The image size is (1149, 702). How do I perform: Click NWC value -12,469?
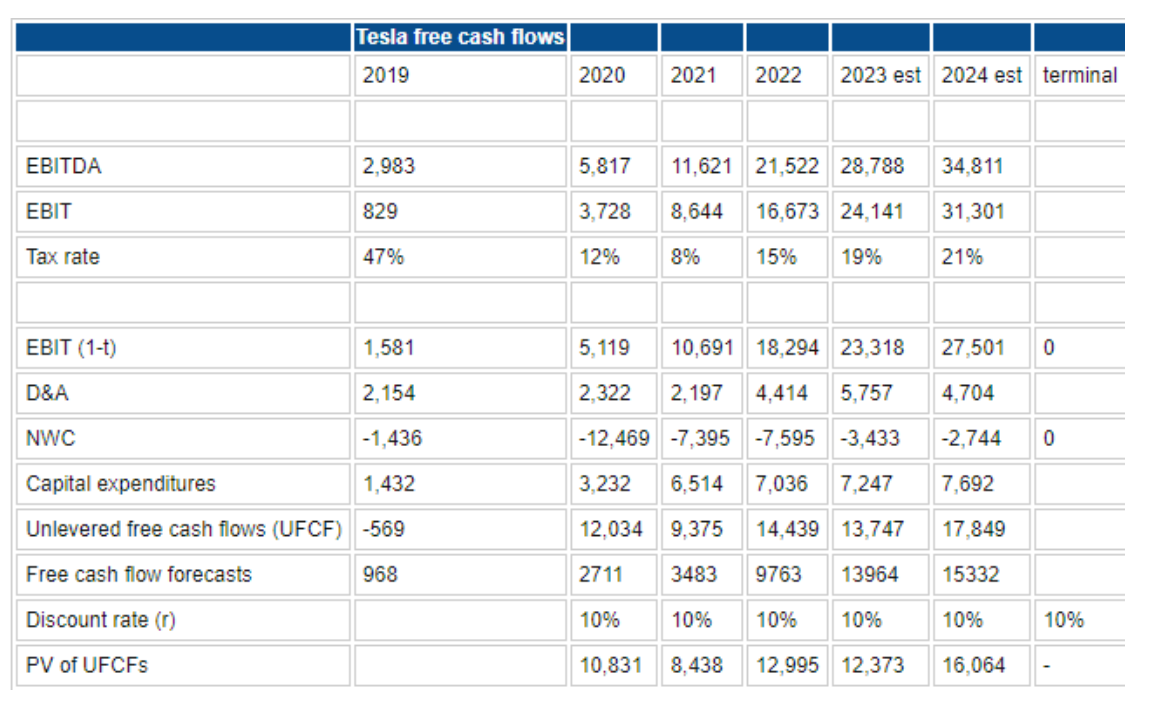[614, 438]
